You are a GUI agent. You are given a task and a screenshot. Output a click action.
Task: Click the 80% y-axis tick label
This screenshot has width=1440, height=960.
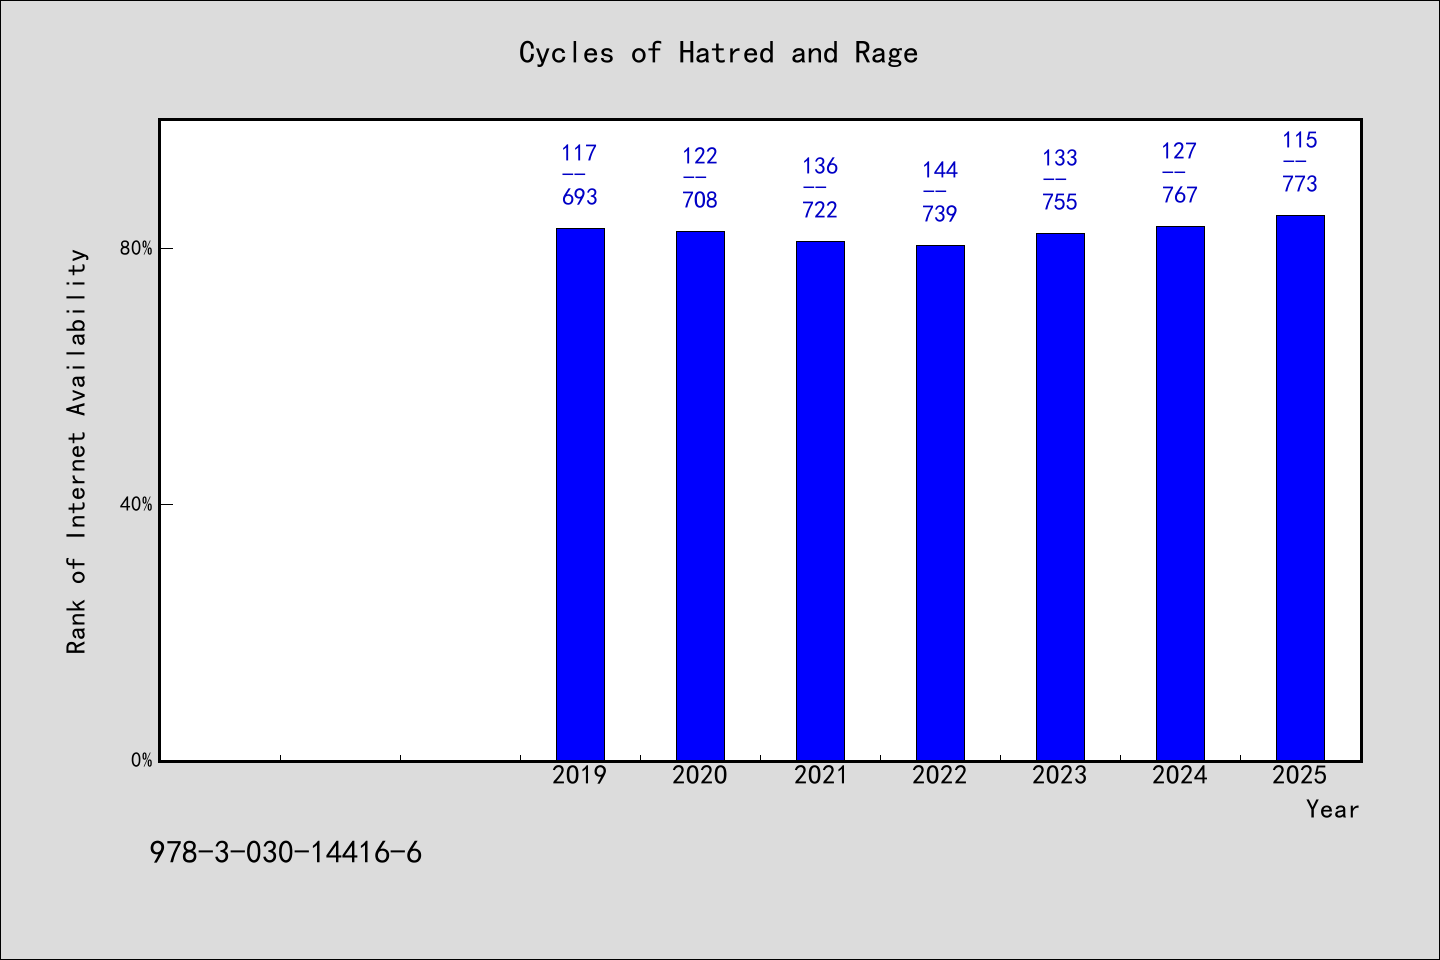pyautogui.click(x=136, y=248)
